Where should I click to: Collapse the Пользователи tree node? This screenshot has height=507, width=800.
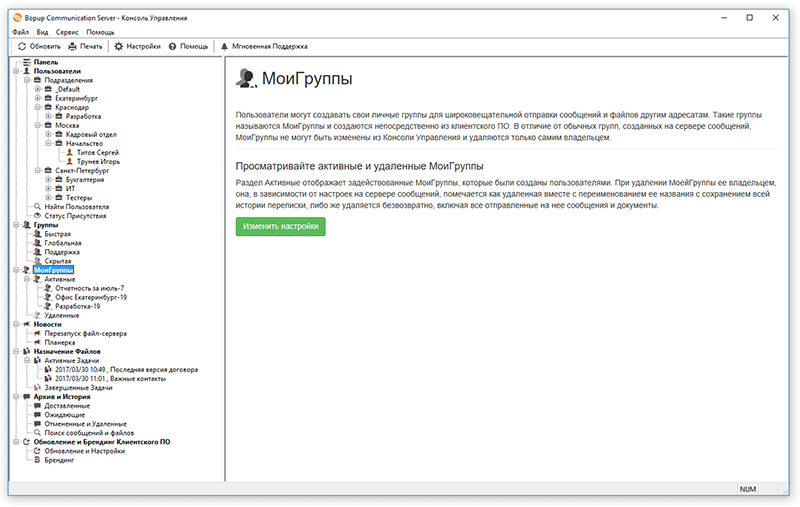click(x=16, y=71)
